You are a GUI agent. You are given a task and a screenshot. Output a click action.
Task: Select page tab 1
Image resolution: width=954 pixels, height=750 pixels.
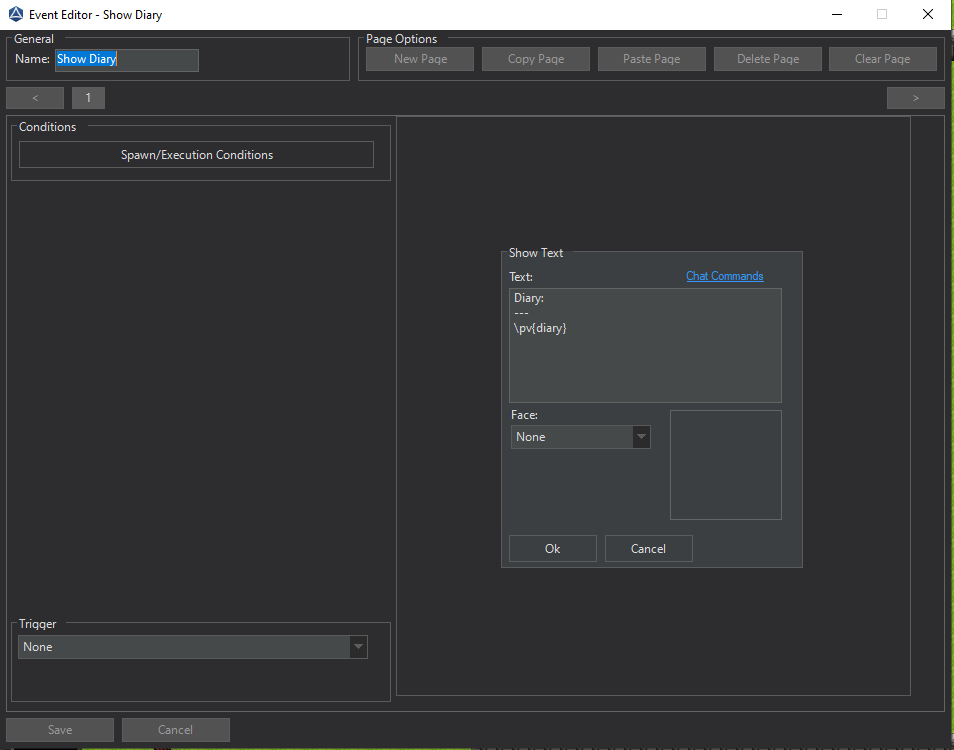tap(88, 98)
